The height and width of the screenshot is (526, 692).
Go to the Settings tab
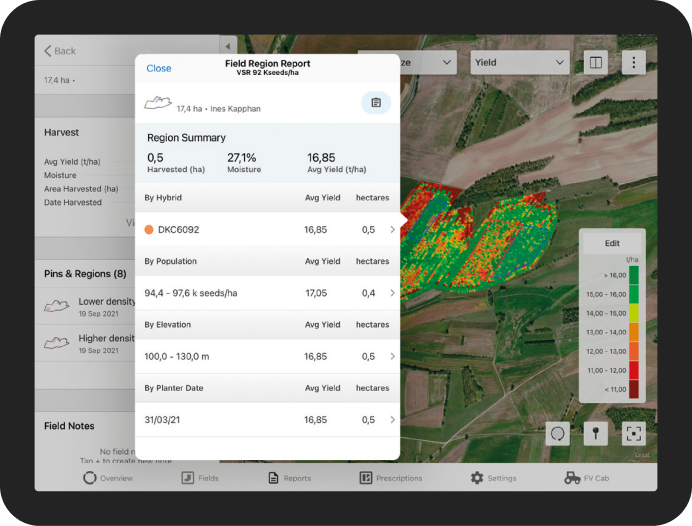493,478
